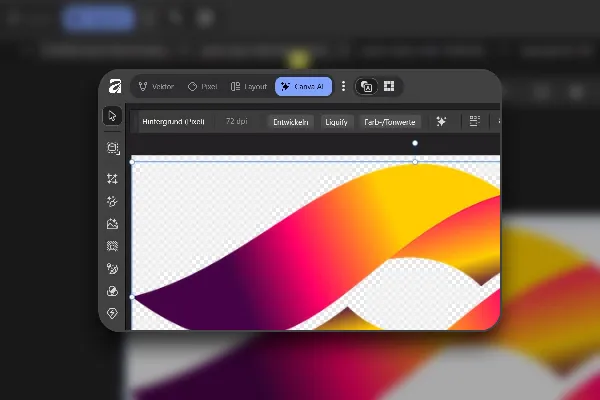Switch to the Vektor studio tab
This screenshot has width=600, height=400.
156,87
